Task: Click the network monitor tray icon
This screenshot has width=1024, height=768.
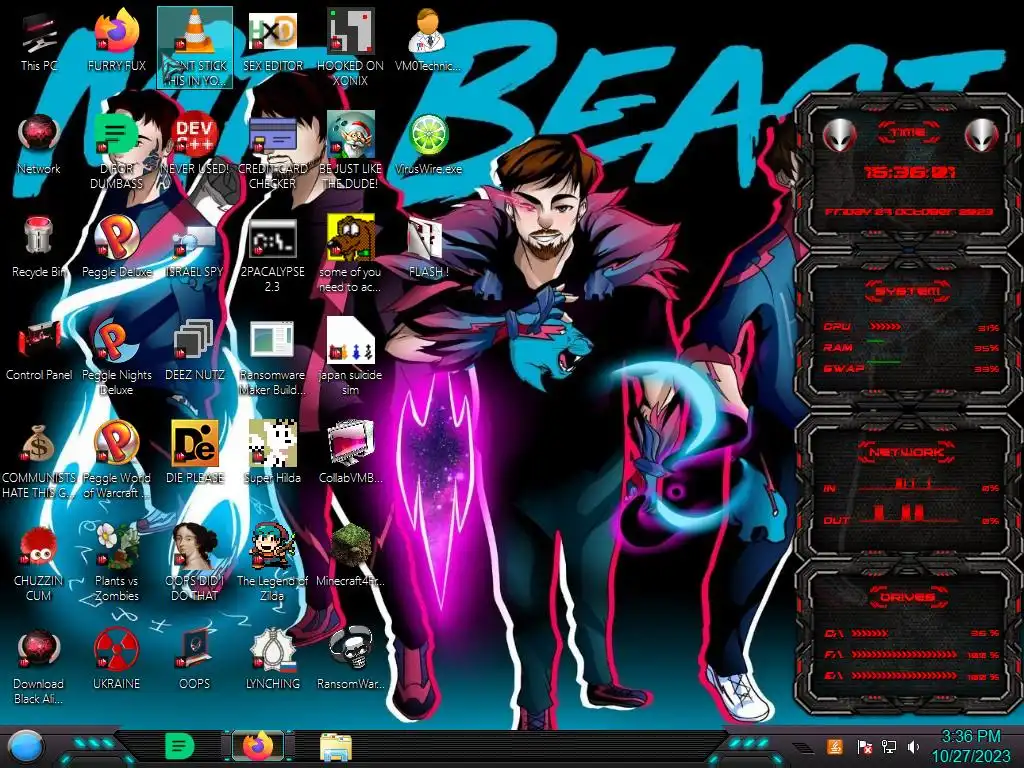Action: tap(888, 746)
